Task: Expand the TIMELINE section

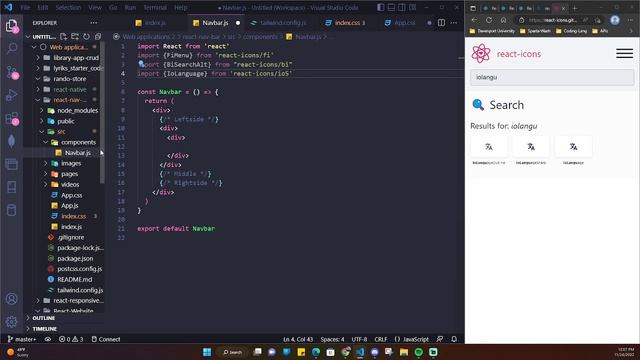Action: tap(44, 329)
